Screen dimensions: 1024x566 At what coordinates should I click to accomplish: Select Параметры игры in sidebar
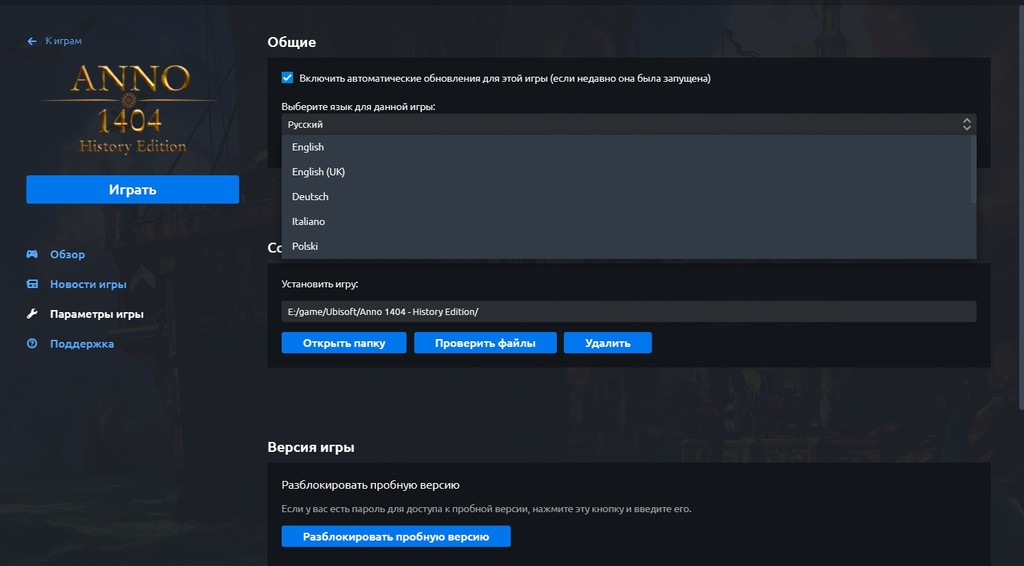(x=97, y=314)
